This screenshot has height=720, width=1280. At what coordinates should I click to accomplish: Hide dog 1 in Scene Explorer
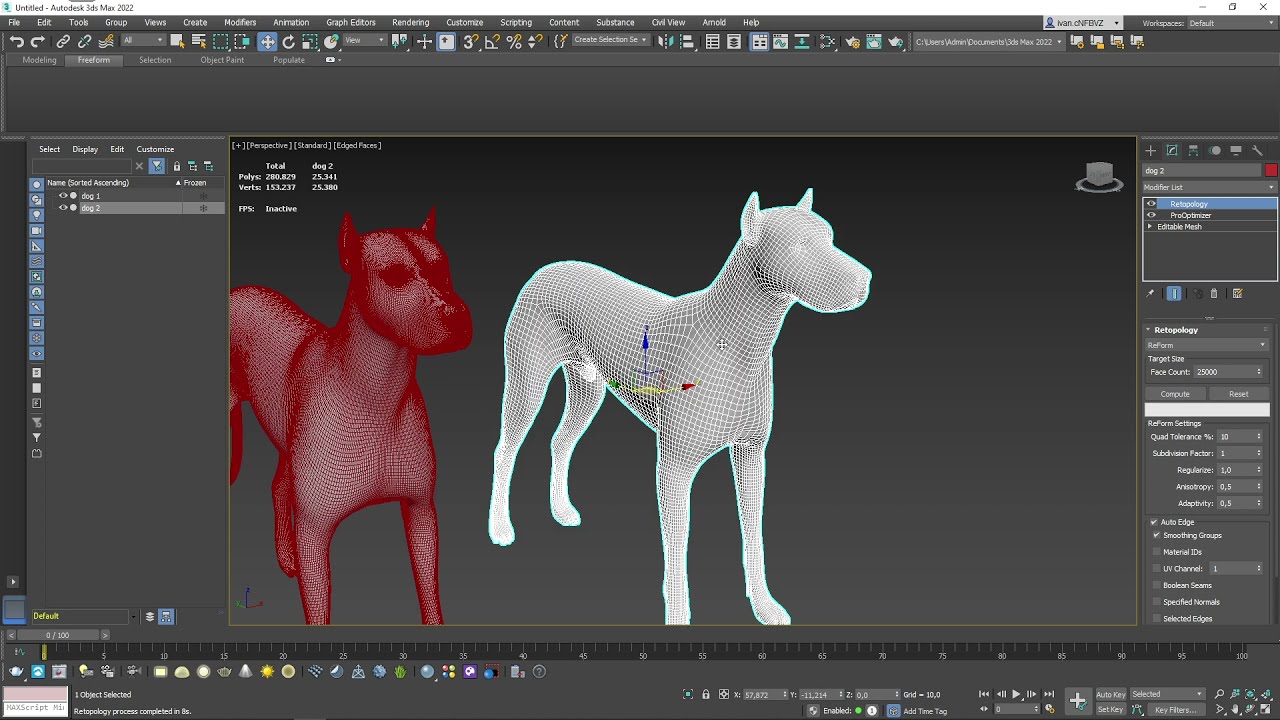click(63, 196)
